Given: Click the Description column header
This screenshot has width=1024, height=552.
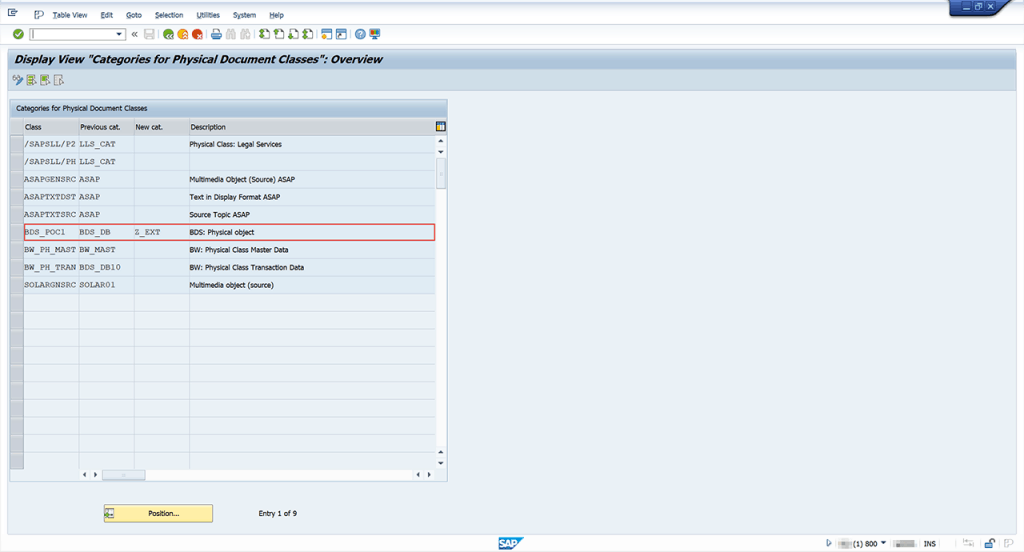Looking at the screenshot, I should coord(312,127).
